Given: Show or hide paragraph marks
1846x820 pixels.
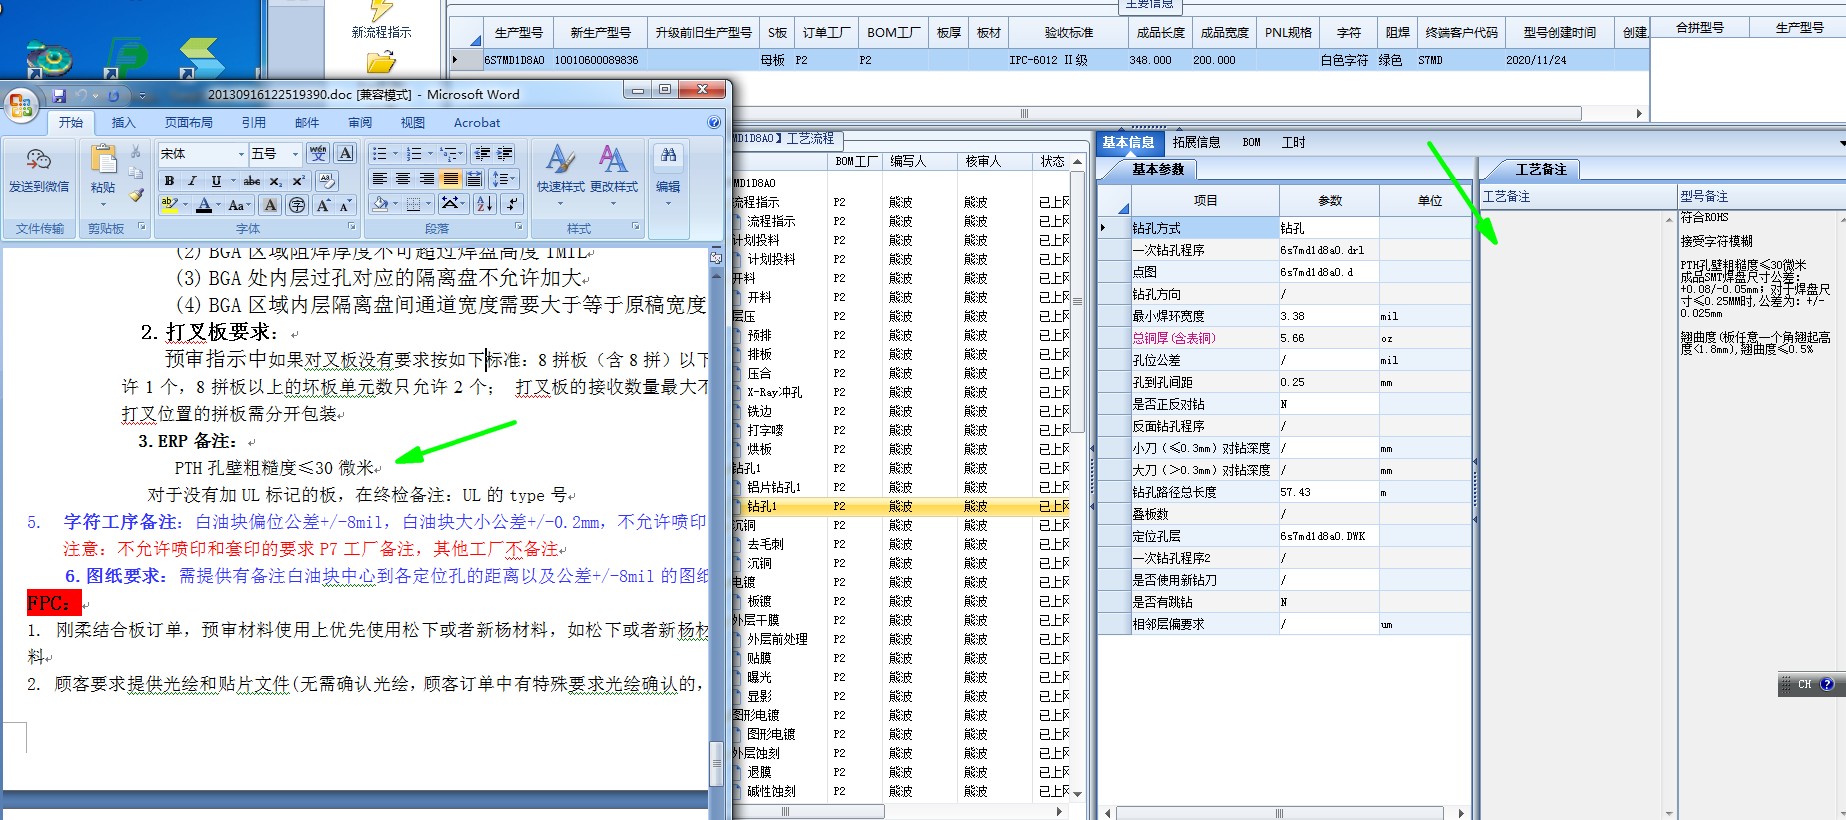Looking at the screenshot, I should pyautogui.click(x=511, y=203).
